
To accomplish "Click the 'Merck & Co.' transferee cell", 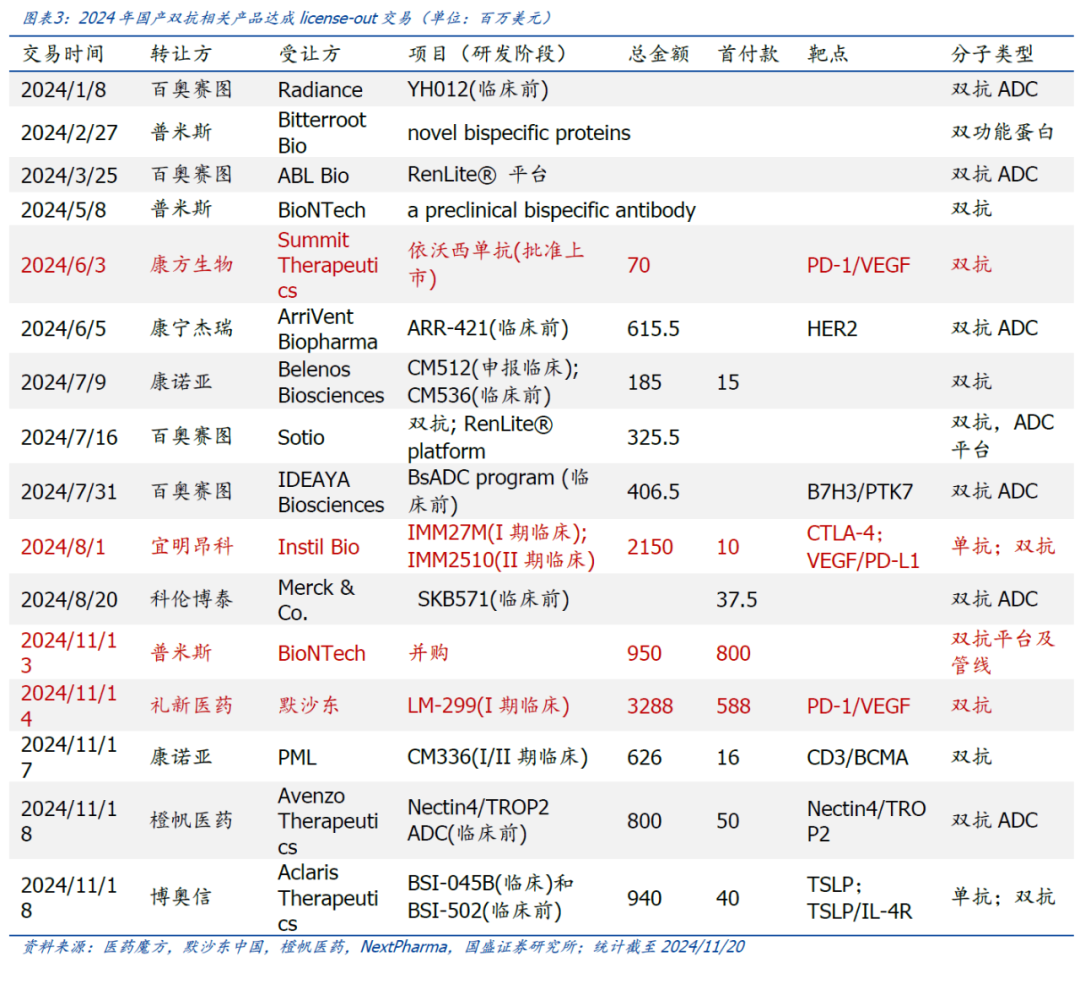I will tap(316, 599).
